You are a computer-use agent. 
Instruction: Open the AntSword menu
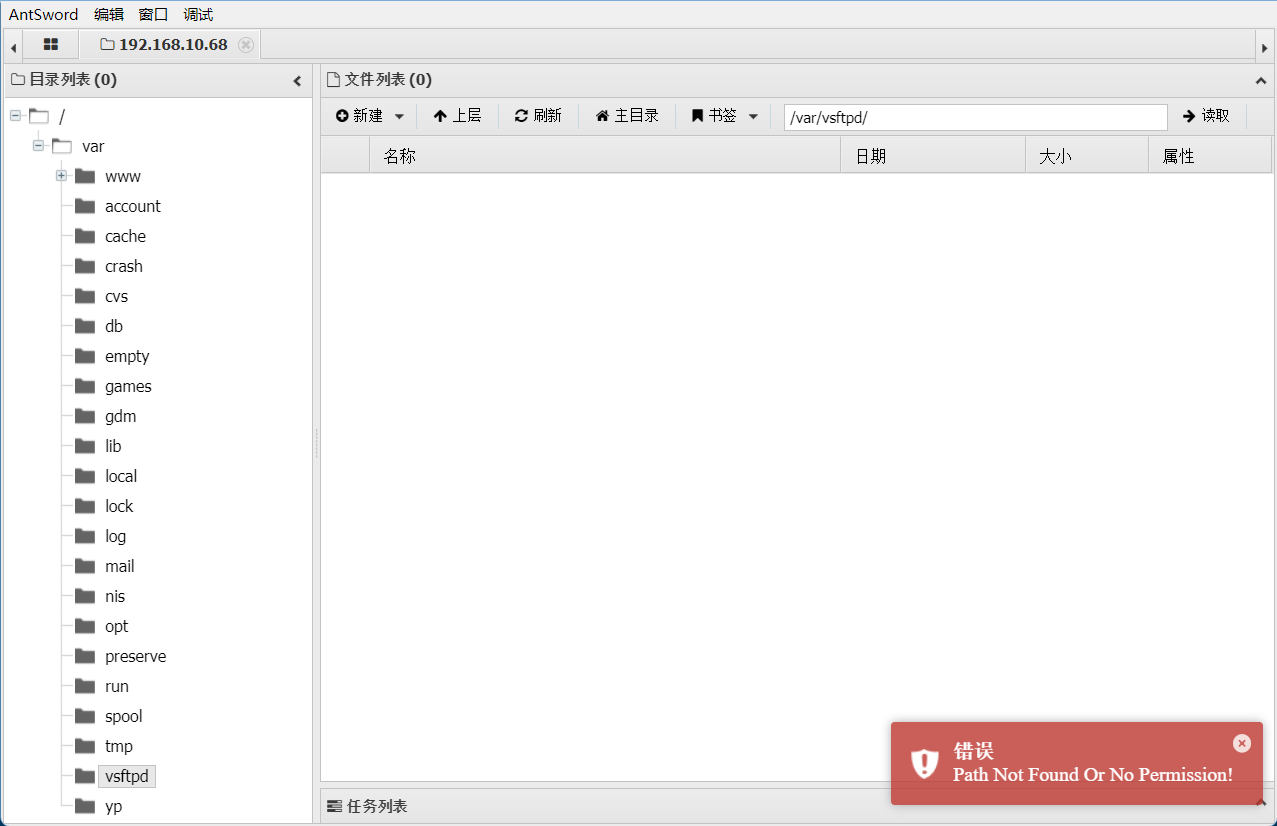coord(43,15)
